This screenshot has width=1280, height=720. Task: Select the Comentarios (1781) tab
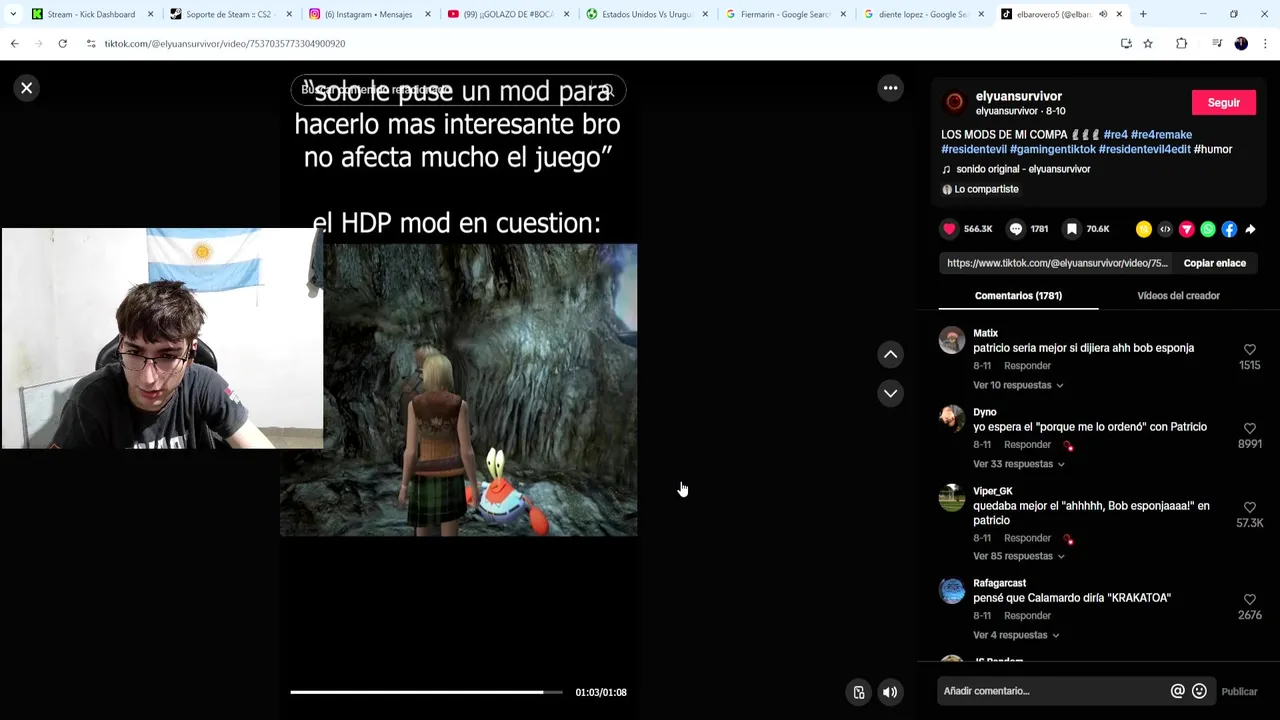[x=1018, y=296]
